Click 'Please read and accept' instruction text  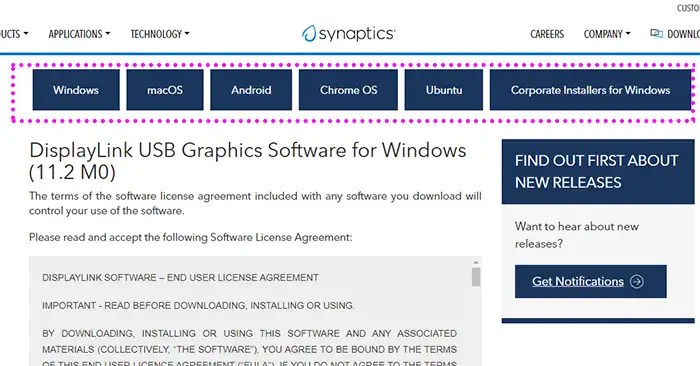[x=191, y=237]
